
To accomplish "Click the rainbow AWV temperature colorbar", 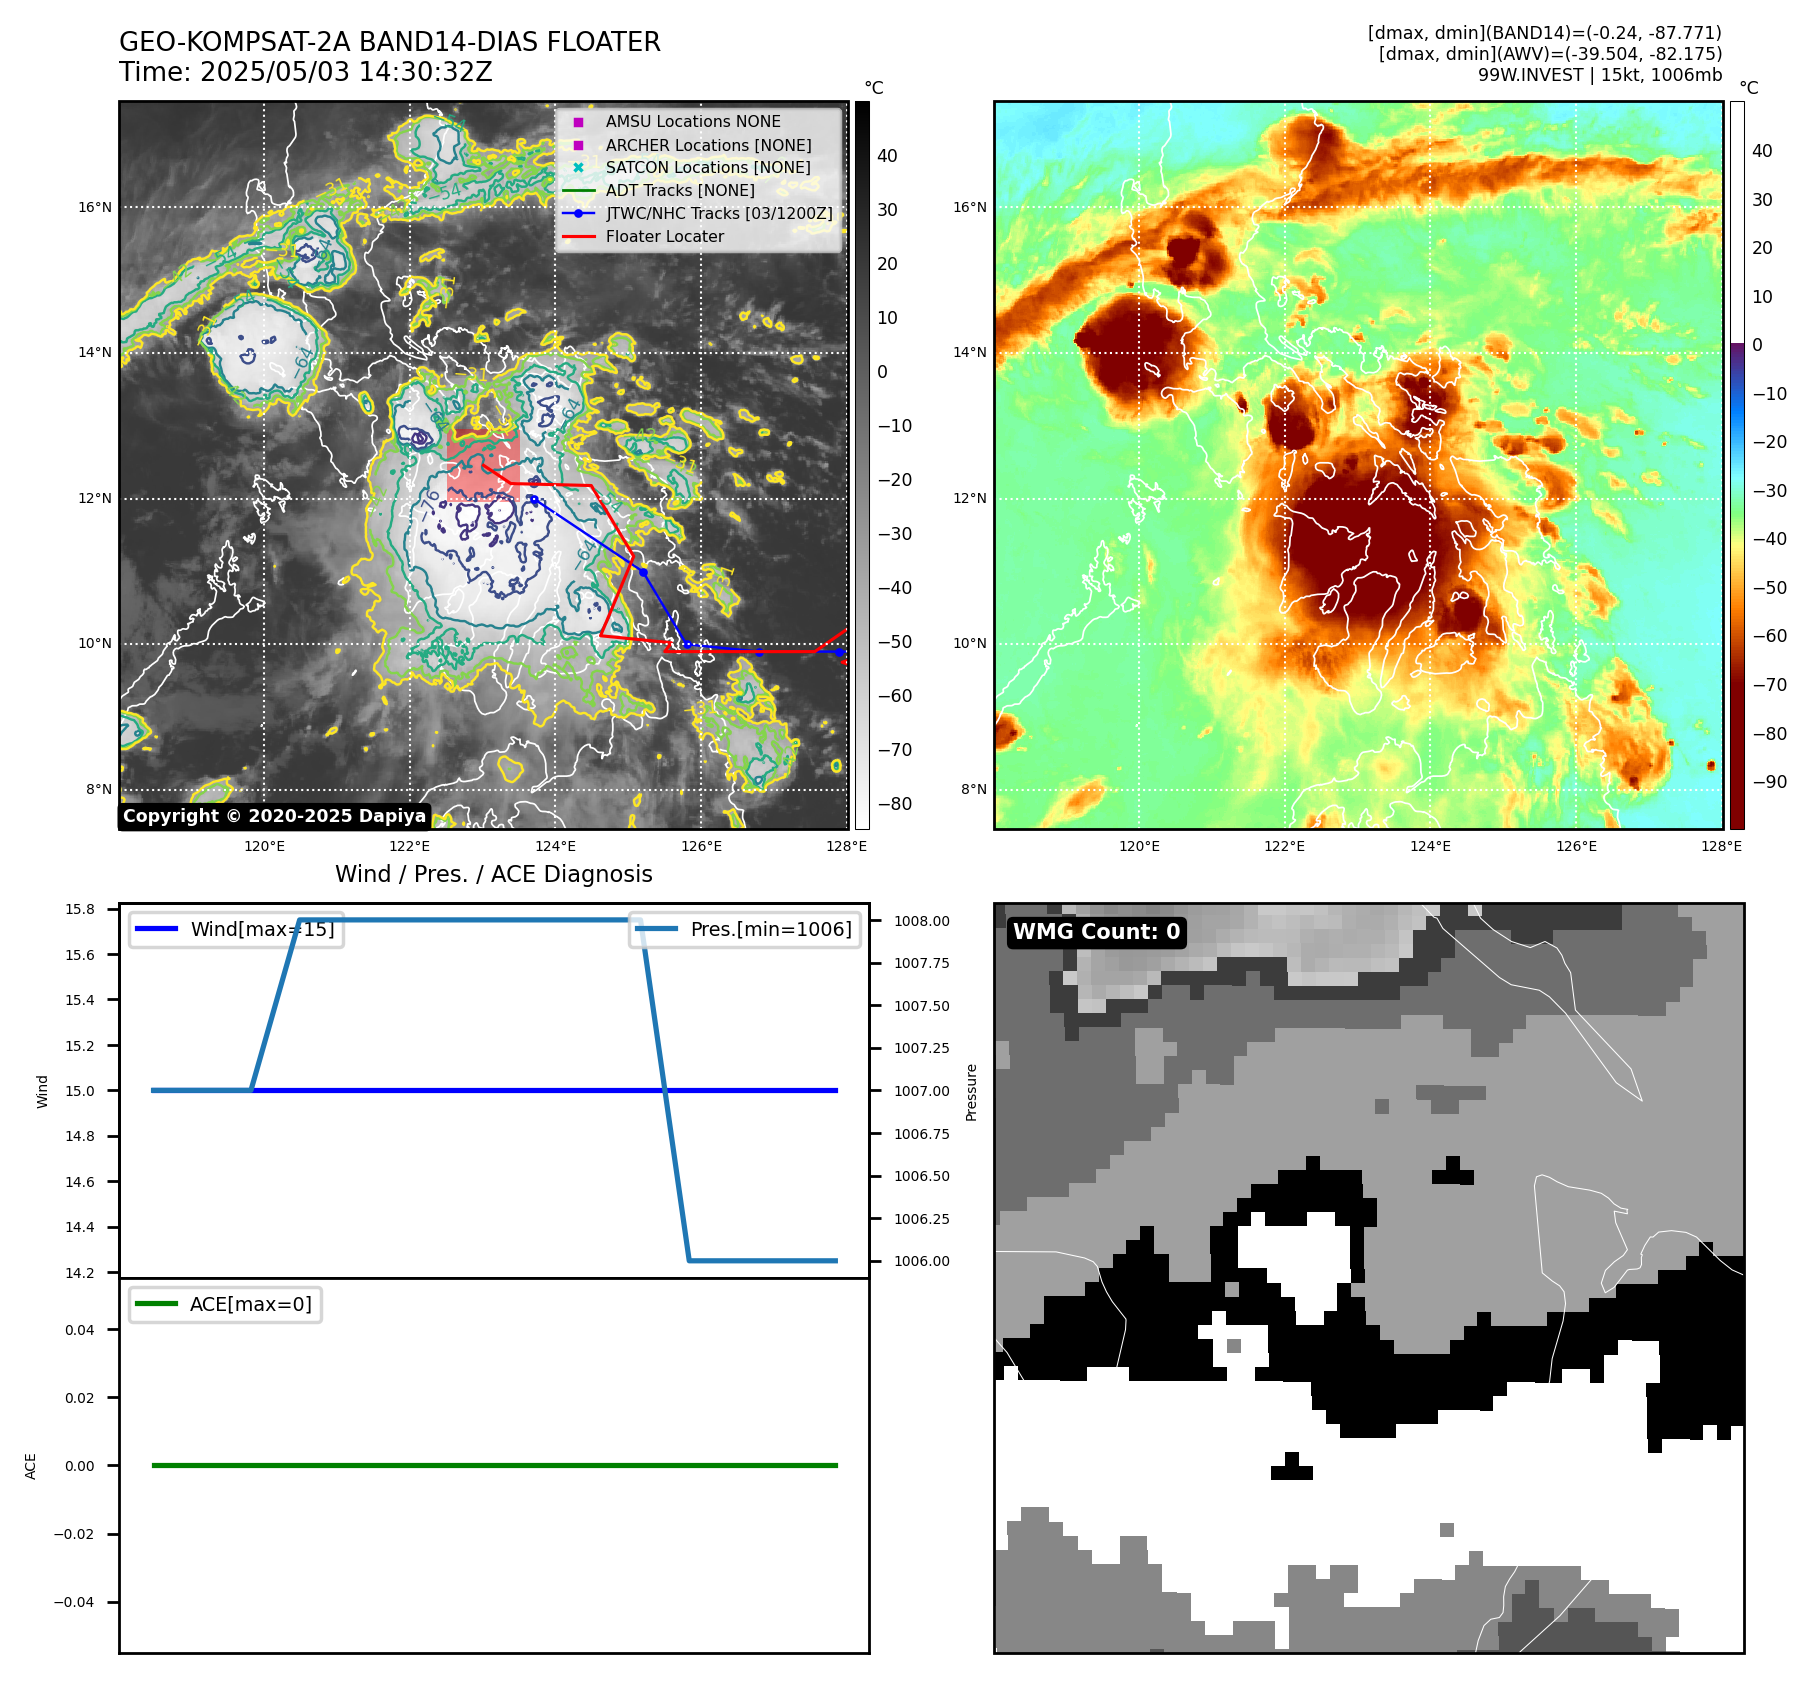I will coord(1737,465).
